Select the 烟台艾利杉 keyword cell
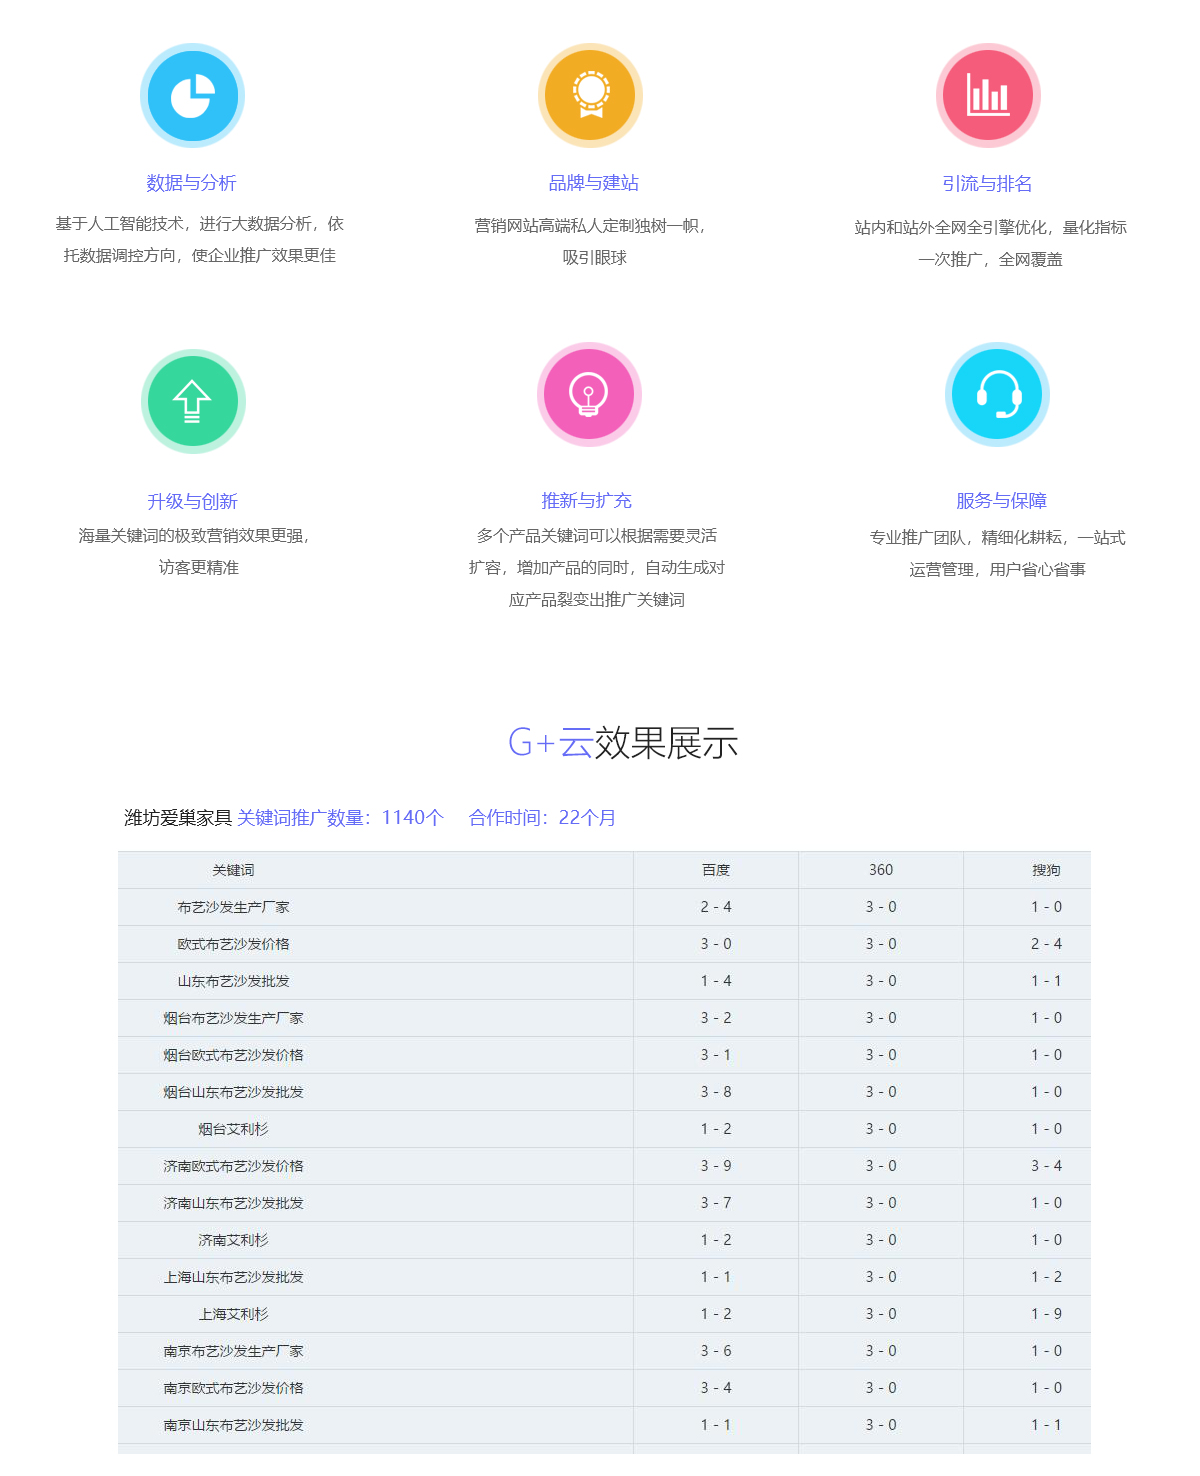Viewport: 1200px width, 1476px height. pos(233,1129)
